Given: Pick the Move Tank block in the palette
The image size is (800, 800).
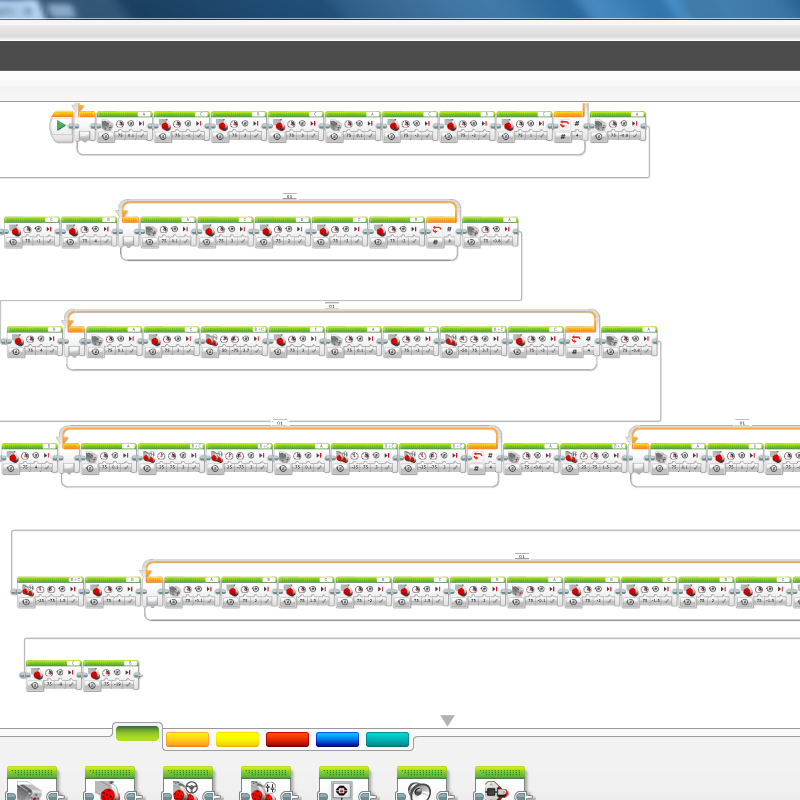Looking at the screenshot, I should click(266, 784).
